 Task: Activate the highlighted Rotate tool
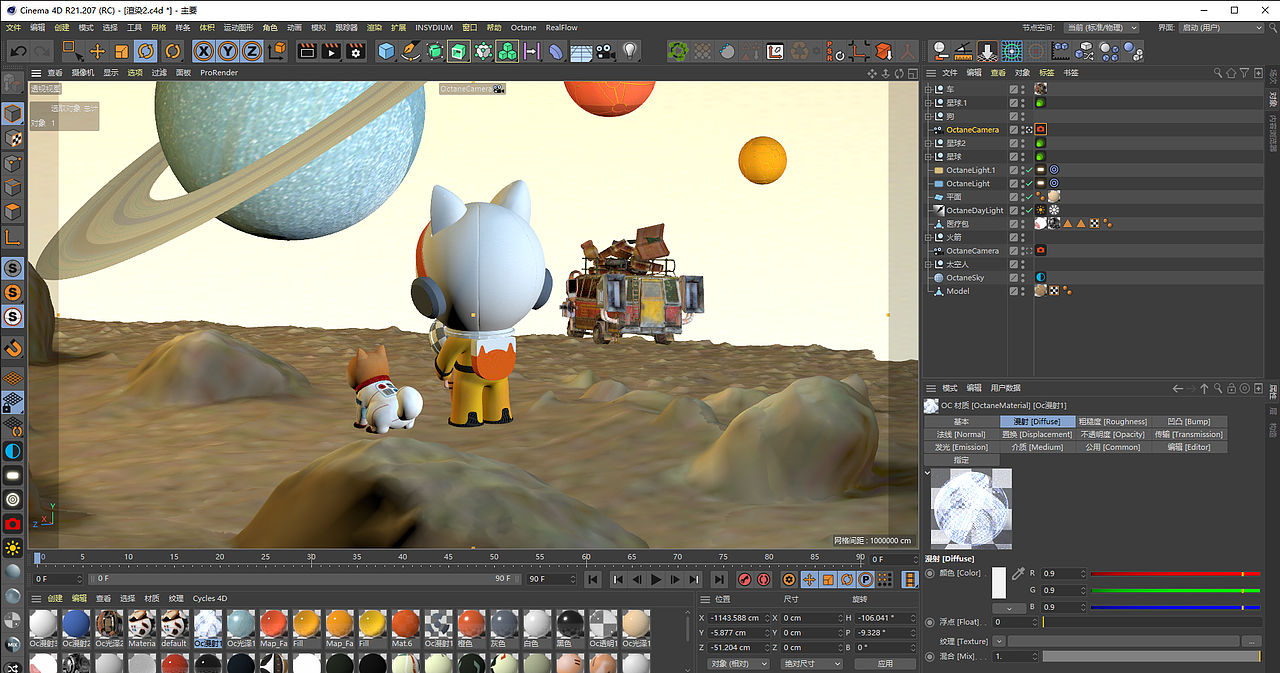pos(146,51)
